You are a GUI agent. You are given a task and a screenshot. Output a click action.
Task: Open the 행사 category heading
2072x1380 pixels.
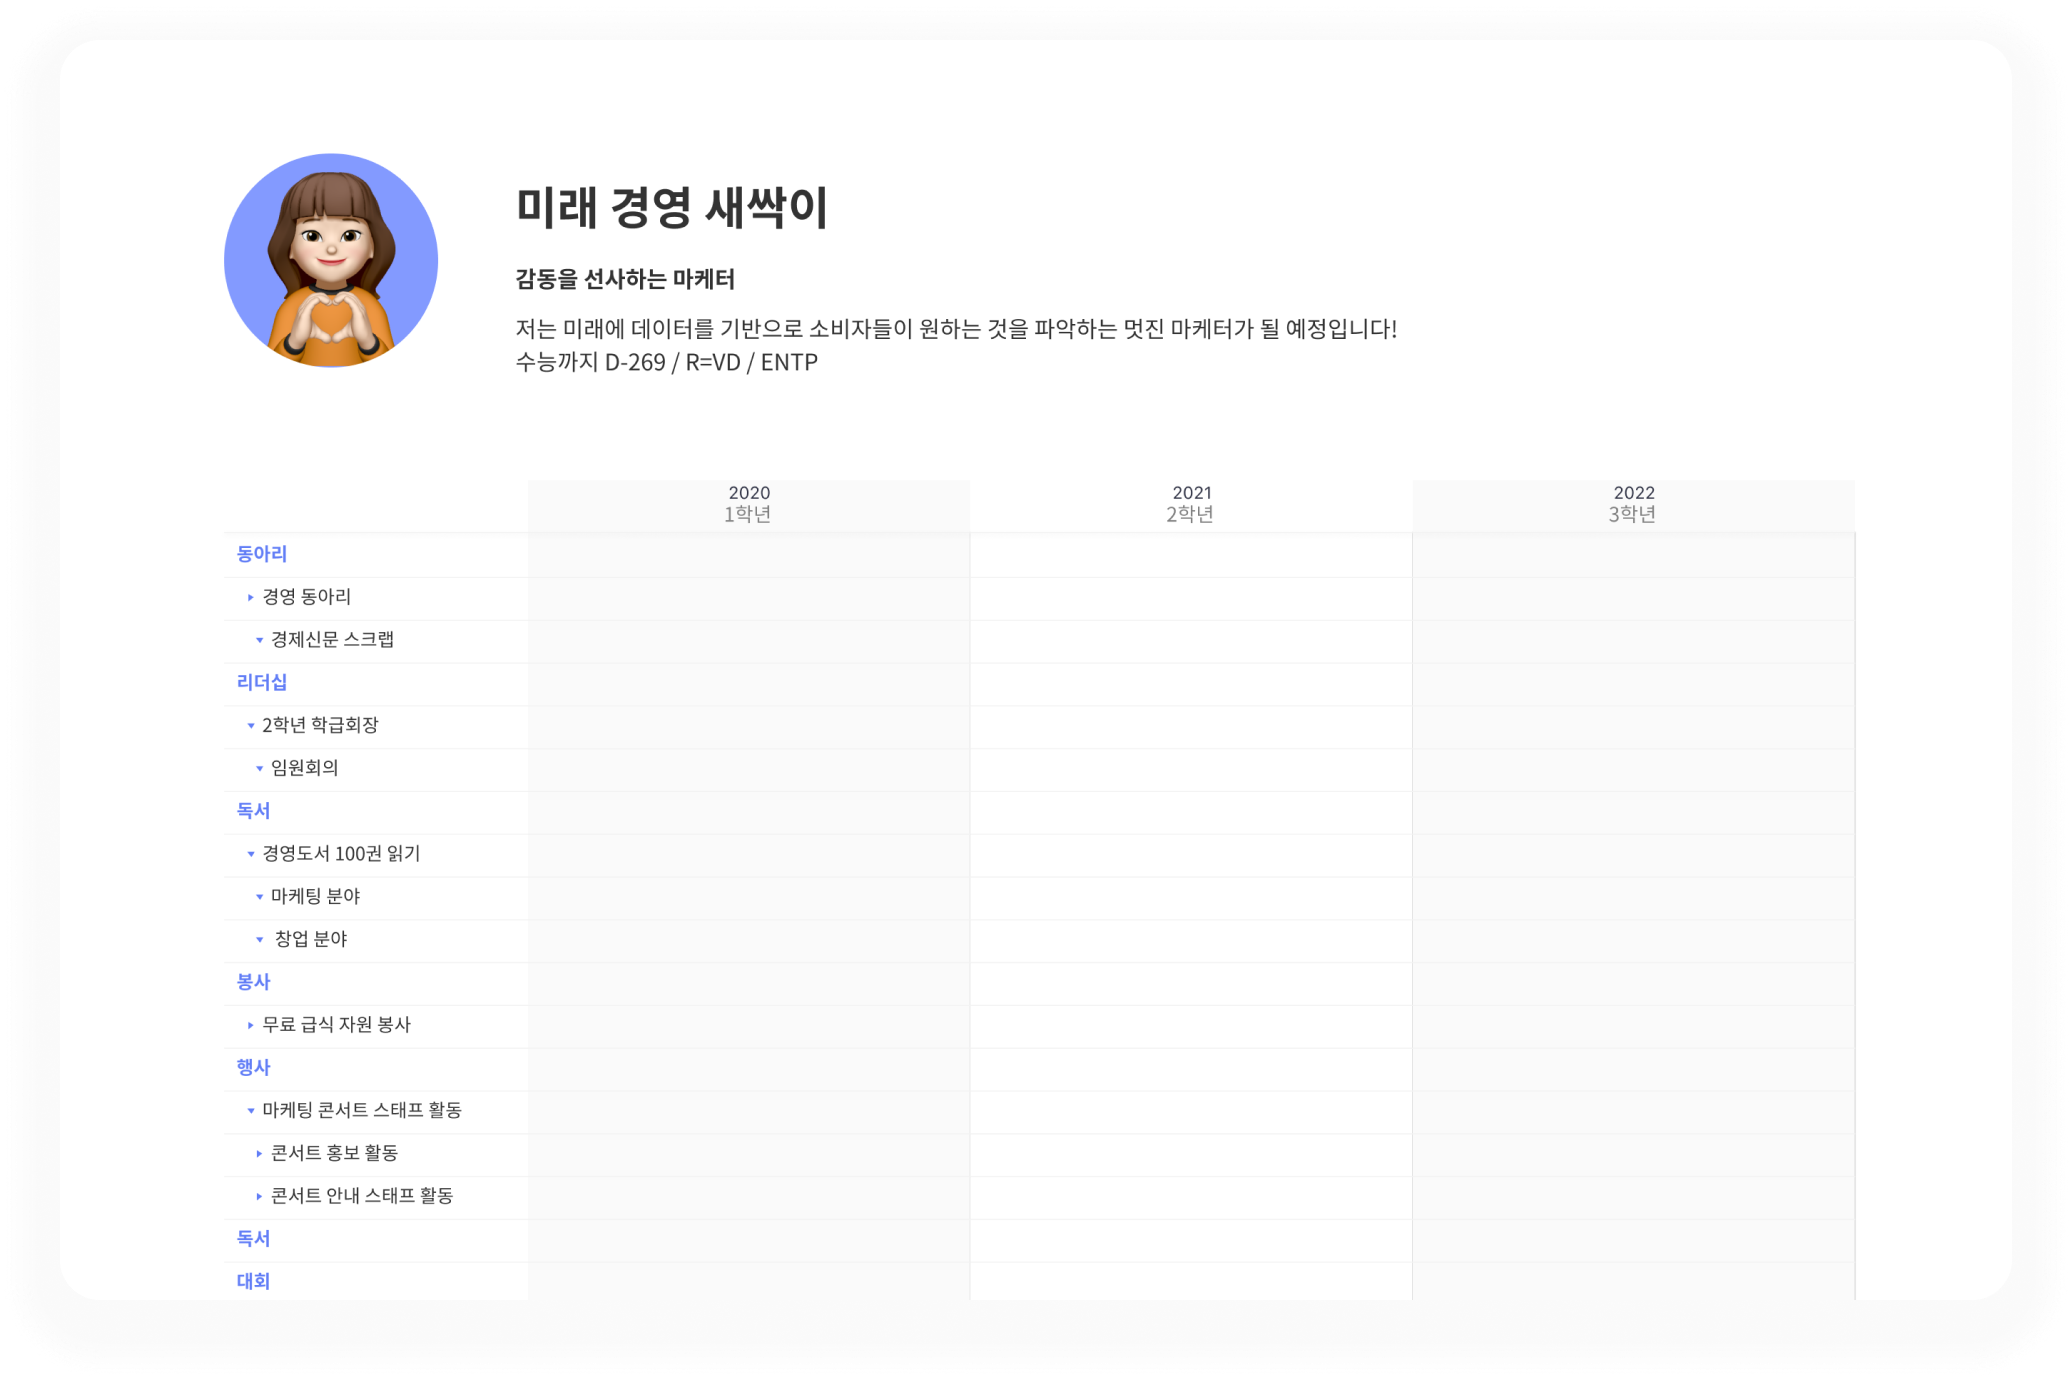click(253, 1067)
